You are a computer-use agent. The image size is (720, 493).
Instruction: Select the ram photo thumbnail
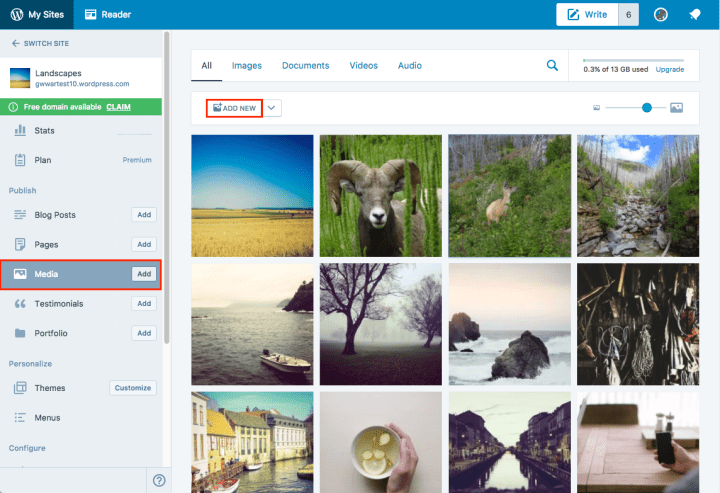tap(380, 196)
